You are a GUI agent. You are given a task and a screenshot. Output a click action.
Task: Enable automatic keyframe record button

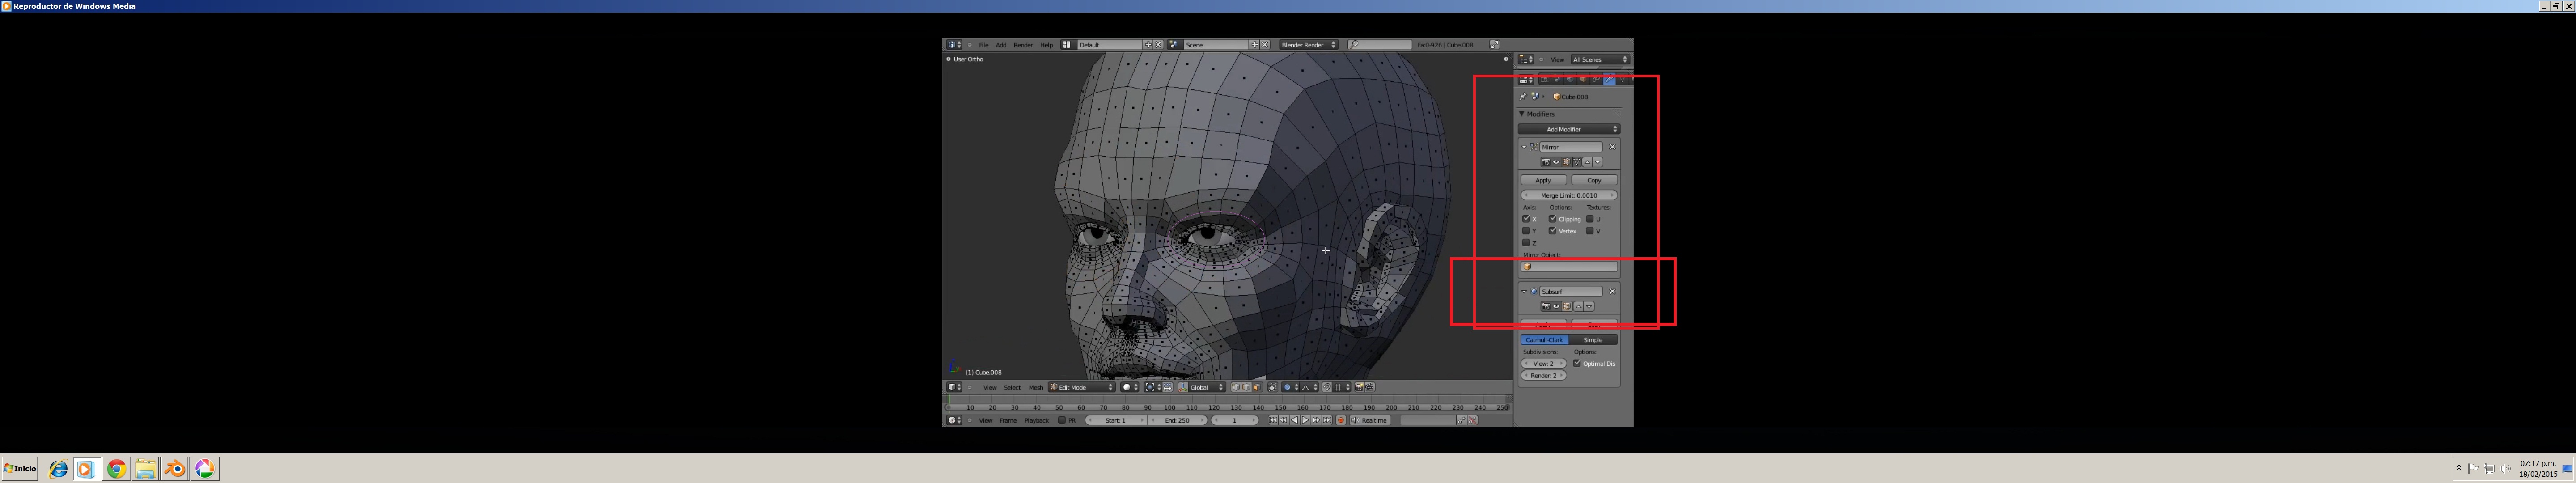[x=1341, y=420]
